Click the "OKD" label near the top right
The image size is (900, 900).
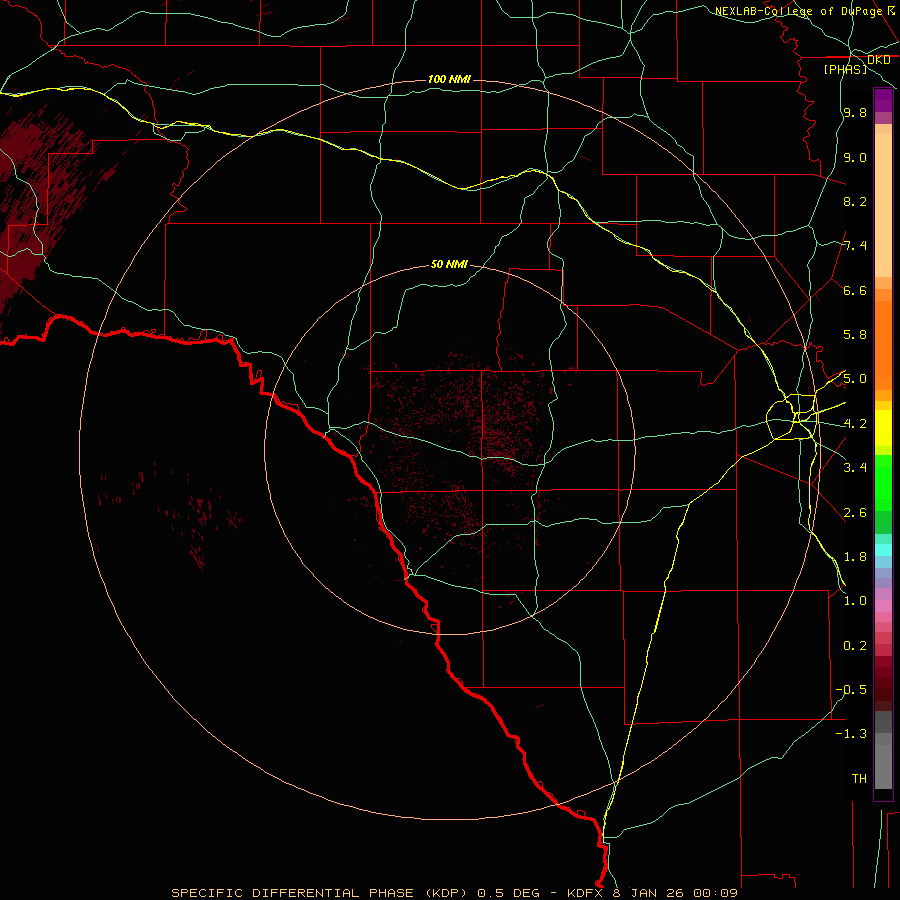point(878,59)
